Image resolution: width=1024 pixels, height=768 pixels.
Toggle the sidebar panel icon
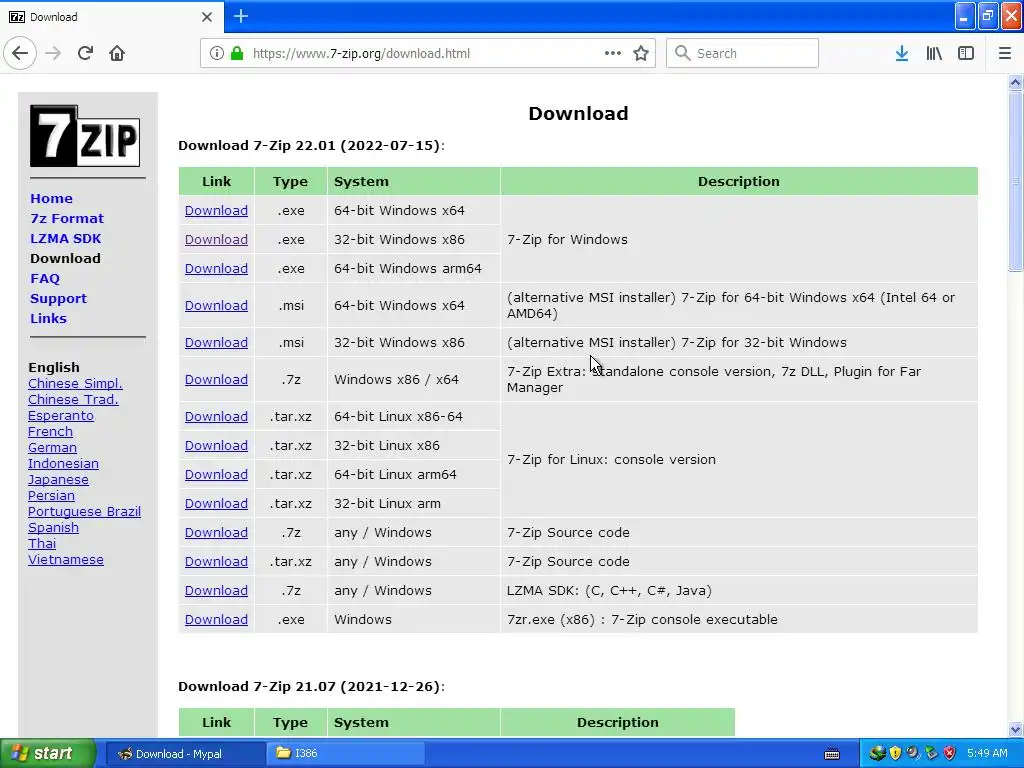[x=966, y=53]
